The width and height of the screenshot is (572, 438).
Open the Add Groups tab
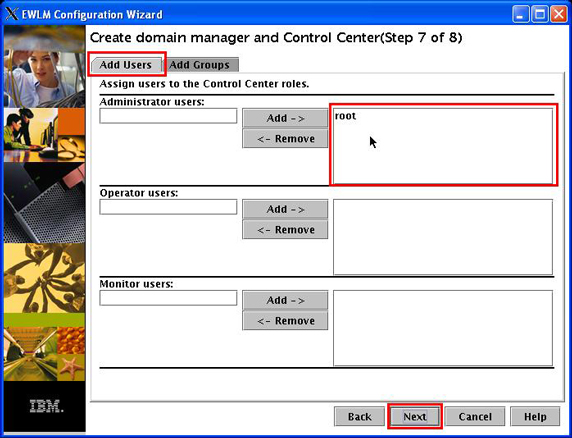coord(200,65)
